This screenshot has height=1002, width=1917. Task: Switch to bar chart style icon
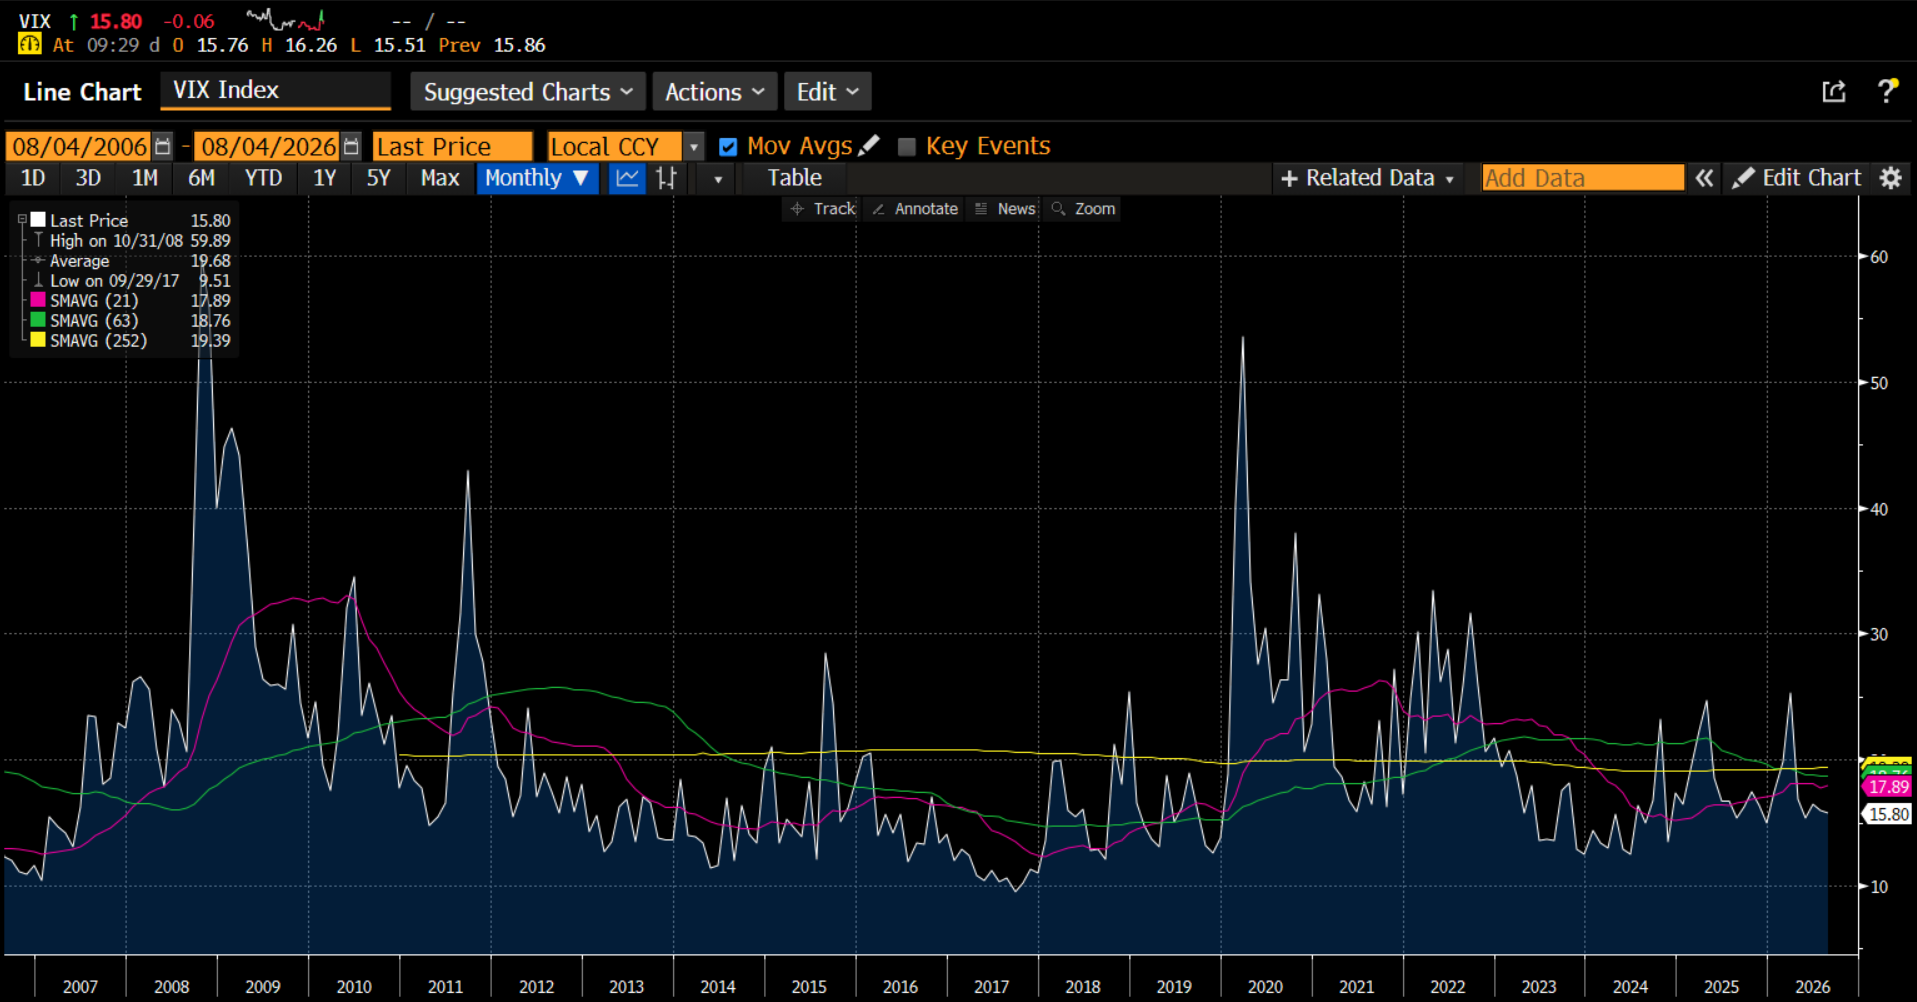tap(666, 178)
